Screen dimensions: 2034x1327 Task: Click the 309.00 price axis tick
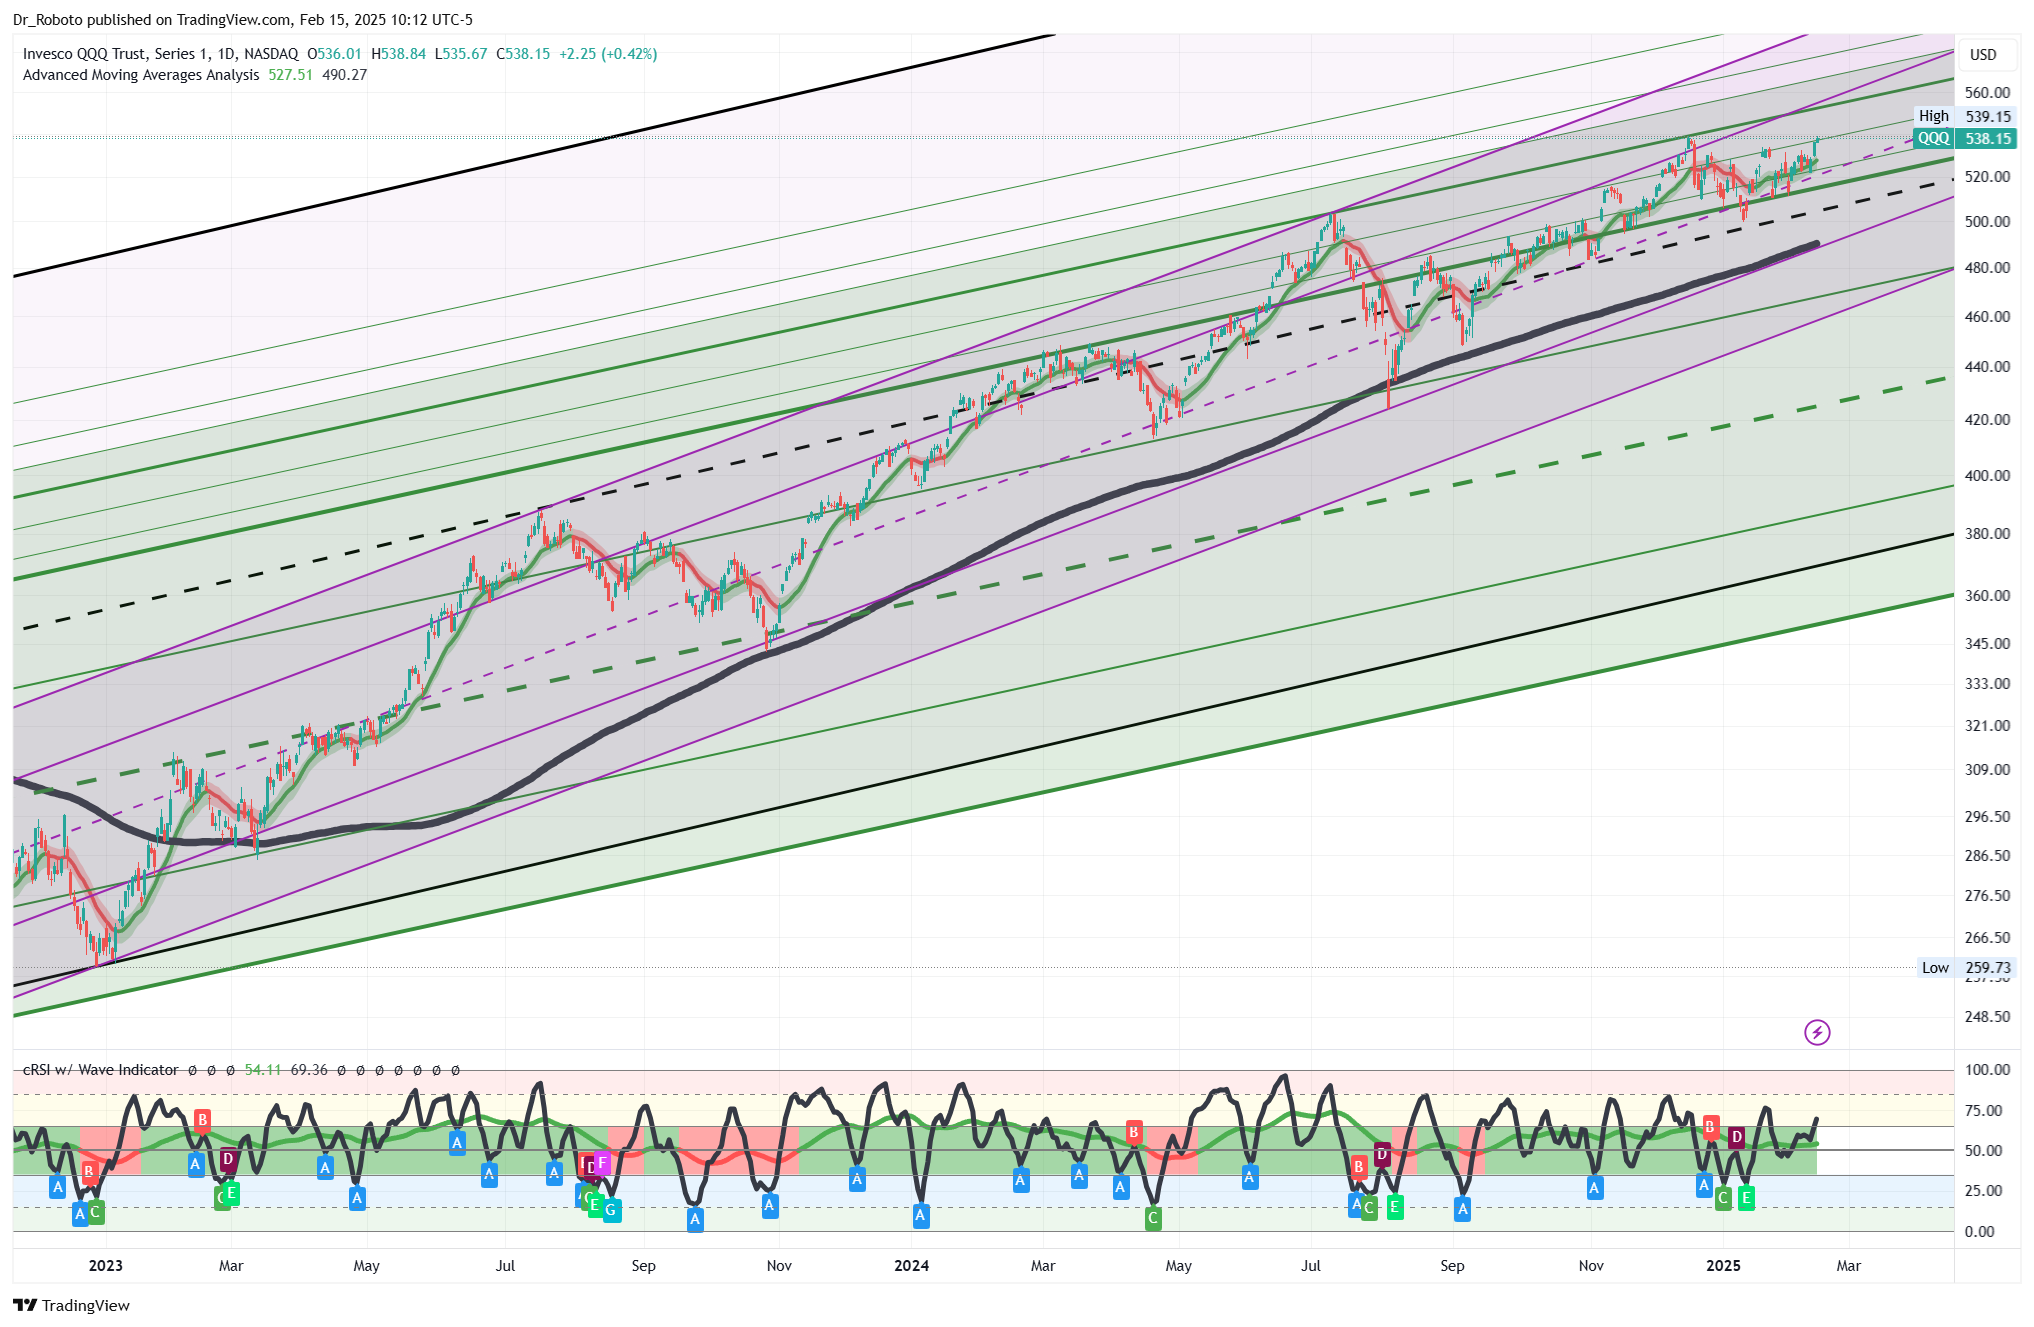pos(1987,770)
